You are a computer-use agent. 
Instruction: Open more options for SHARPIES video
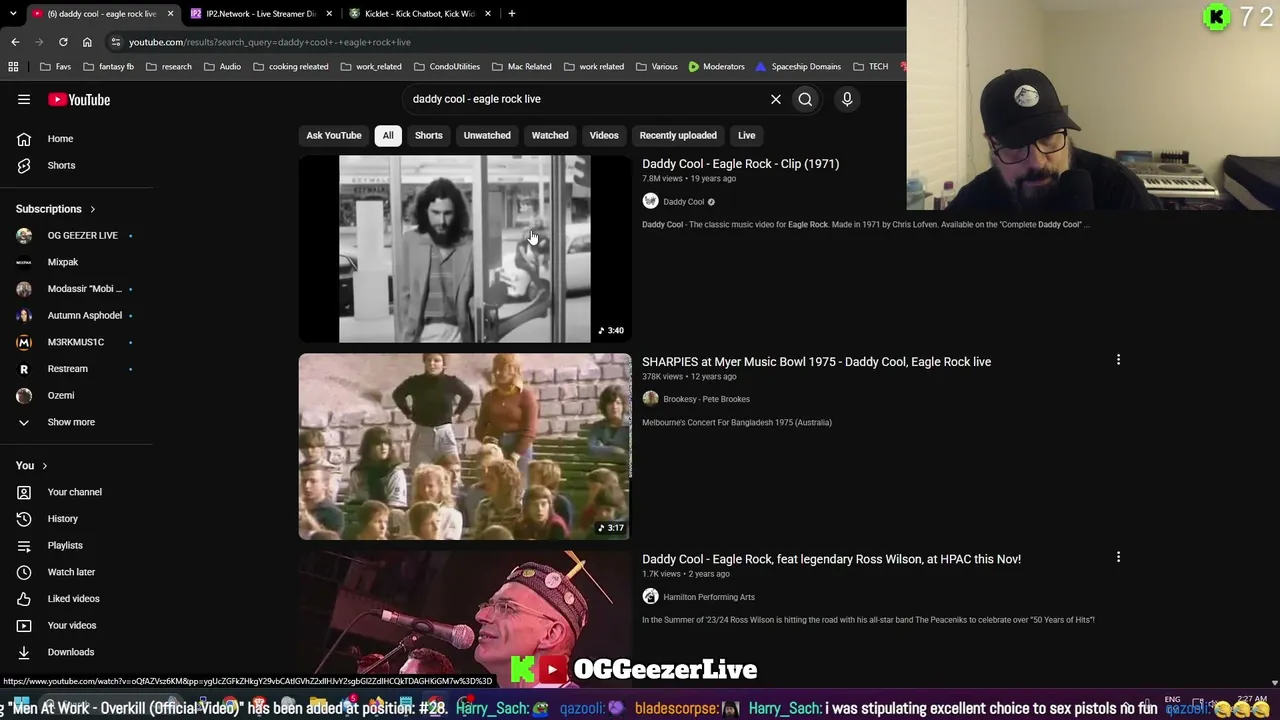click(1118, 360)
